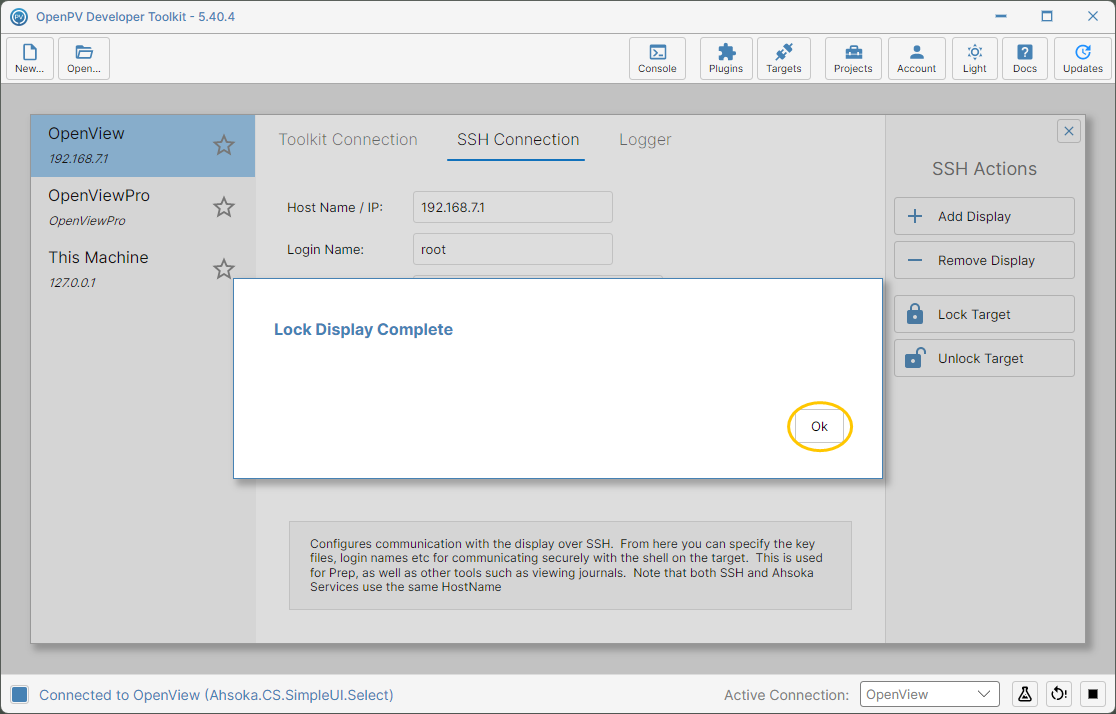Screen dimensions: 1116x714
Task: Click the Login Name field
Action: pyautogui.click(x=512, y=249)
